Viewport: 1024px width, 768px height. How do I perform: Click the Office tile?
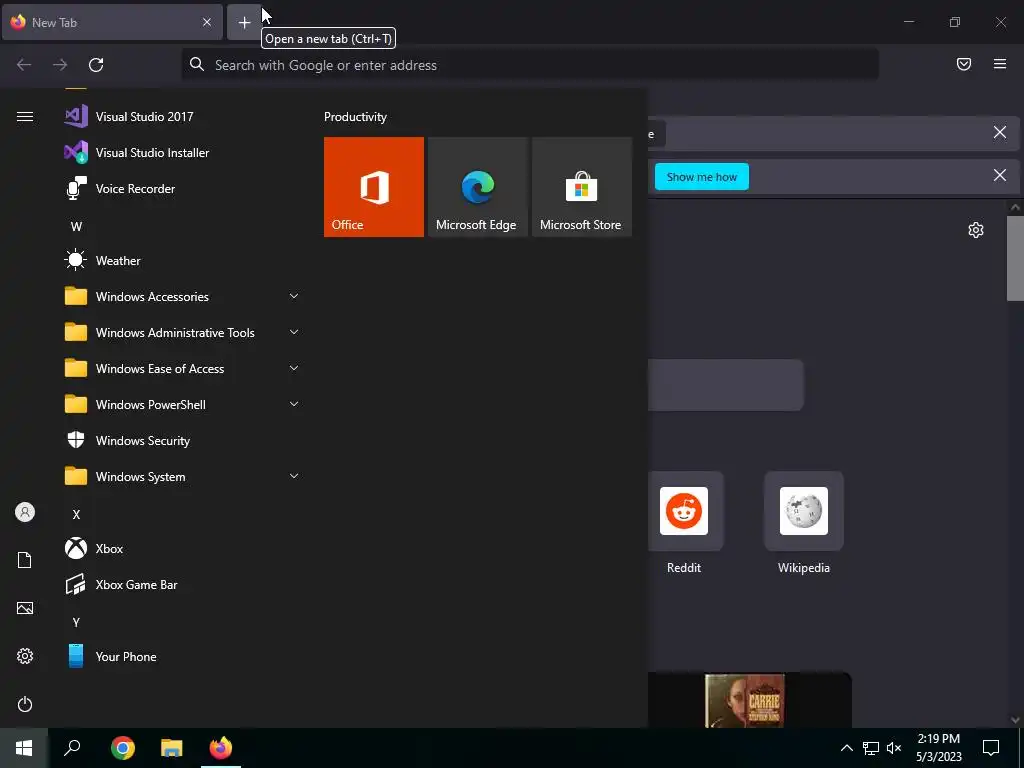point(374,187)
